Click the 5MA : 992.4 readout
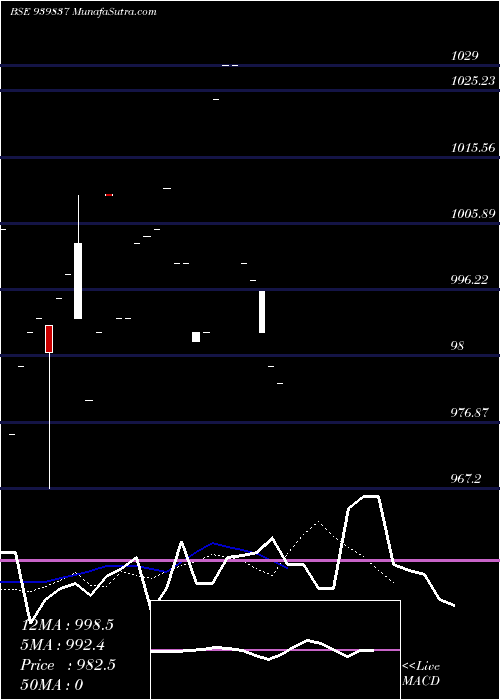Image resolution: width=500 pixels, height=700 pixels. (x=65, y=645)
